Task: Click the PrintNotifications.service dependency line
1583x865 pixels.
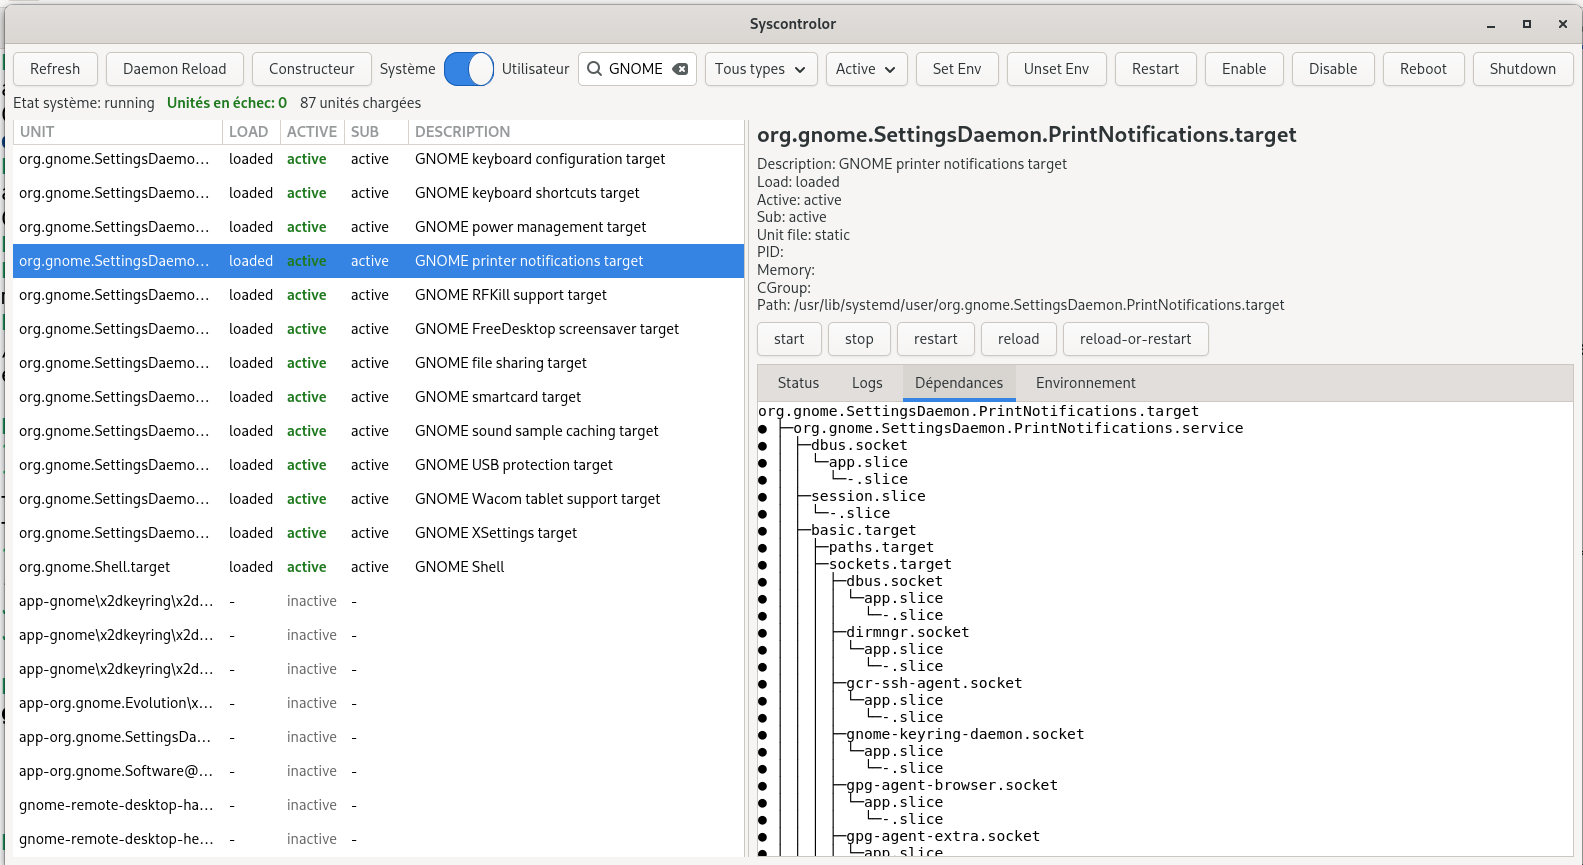Action: [1018, 428]
